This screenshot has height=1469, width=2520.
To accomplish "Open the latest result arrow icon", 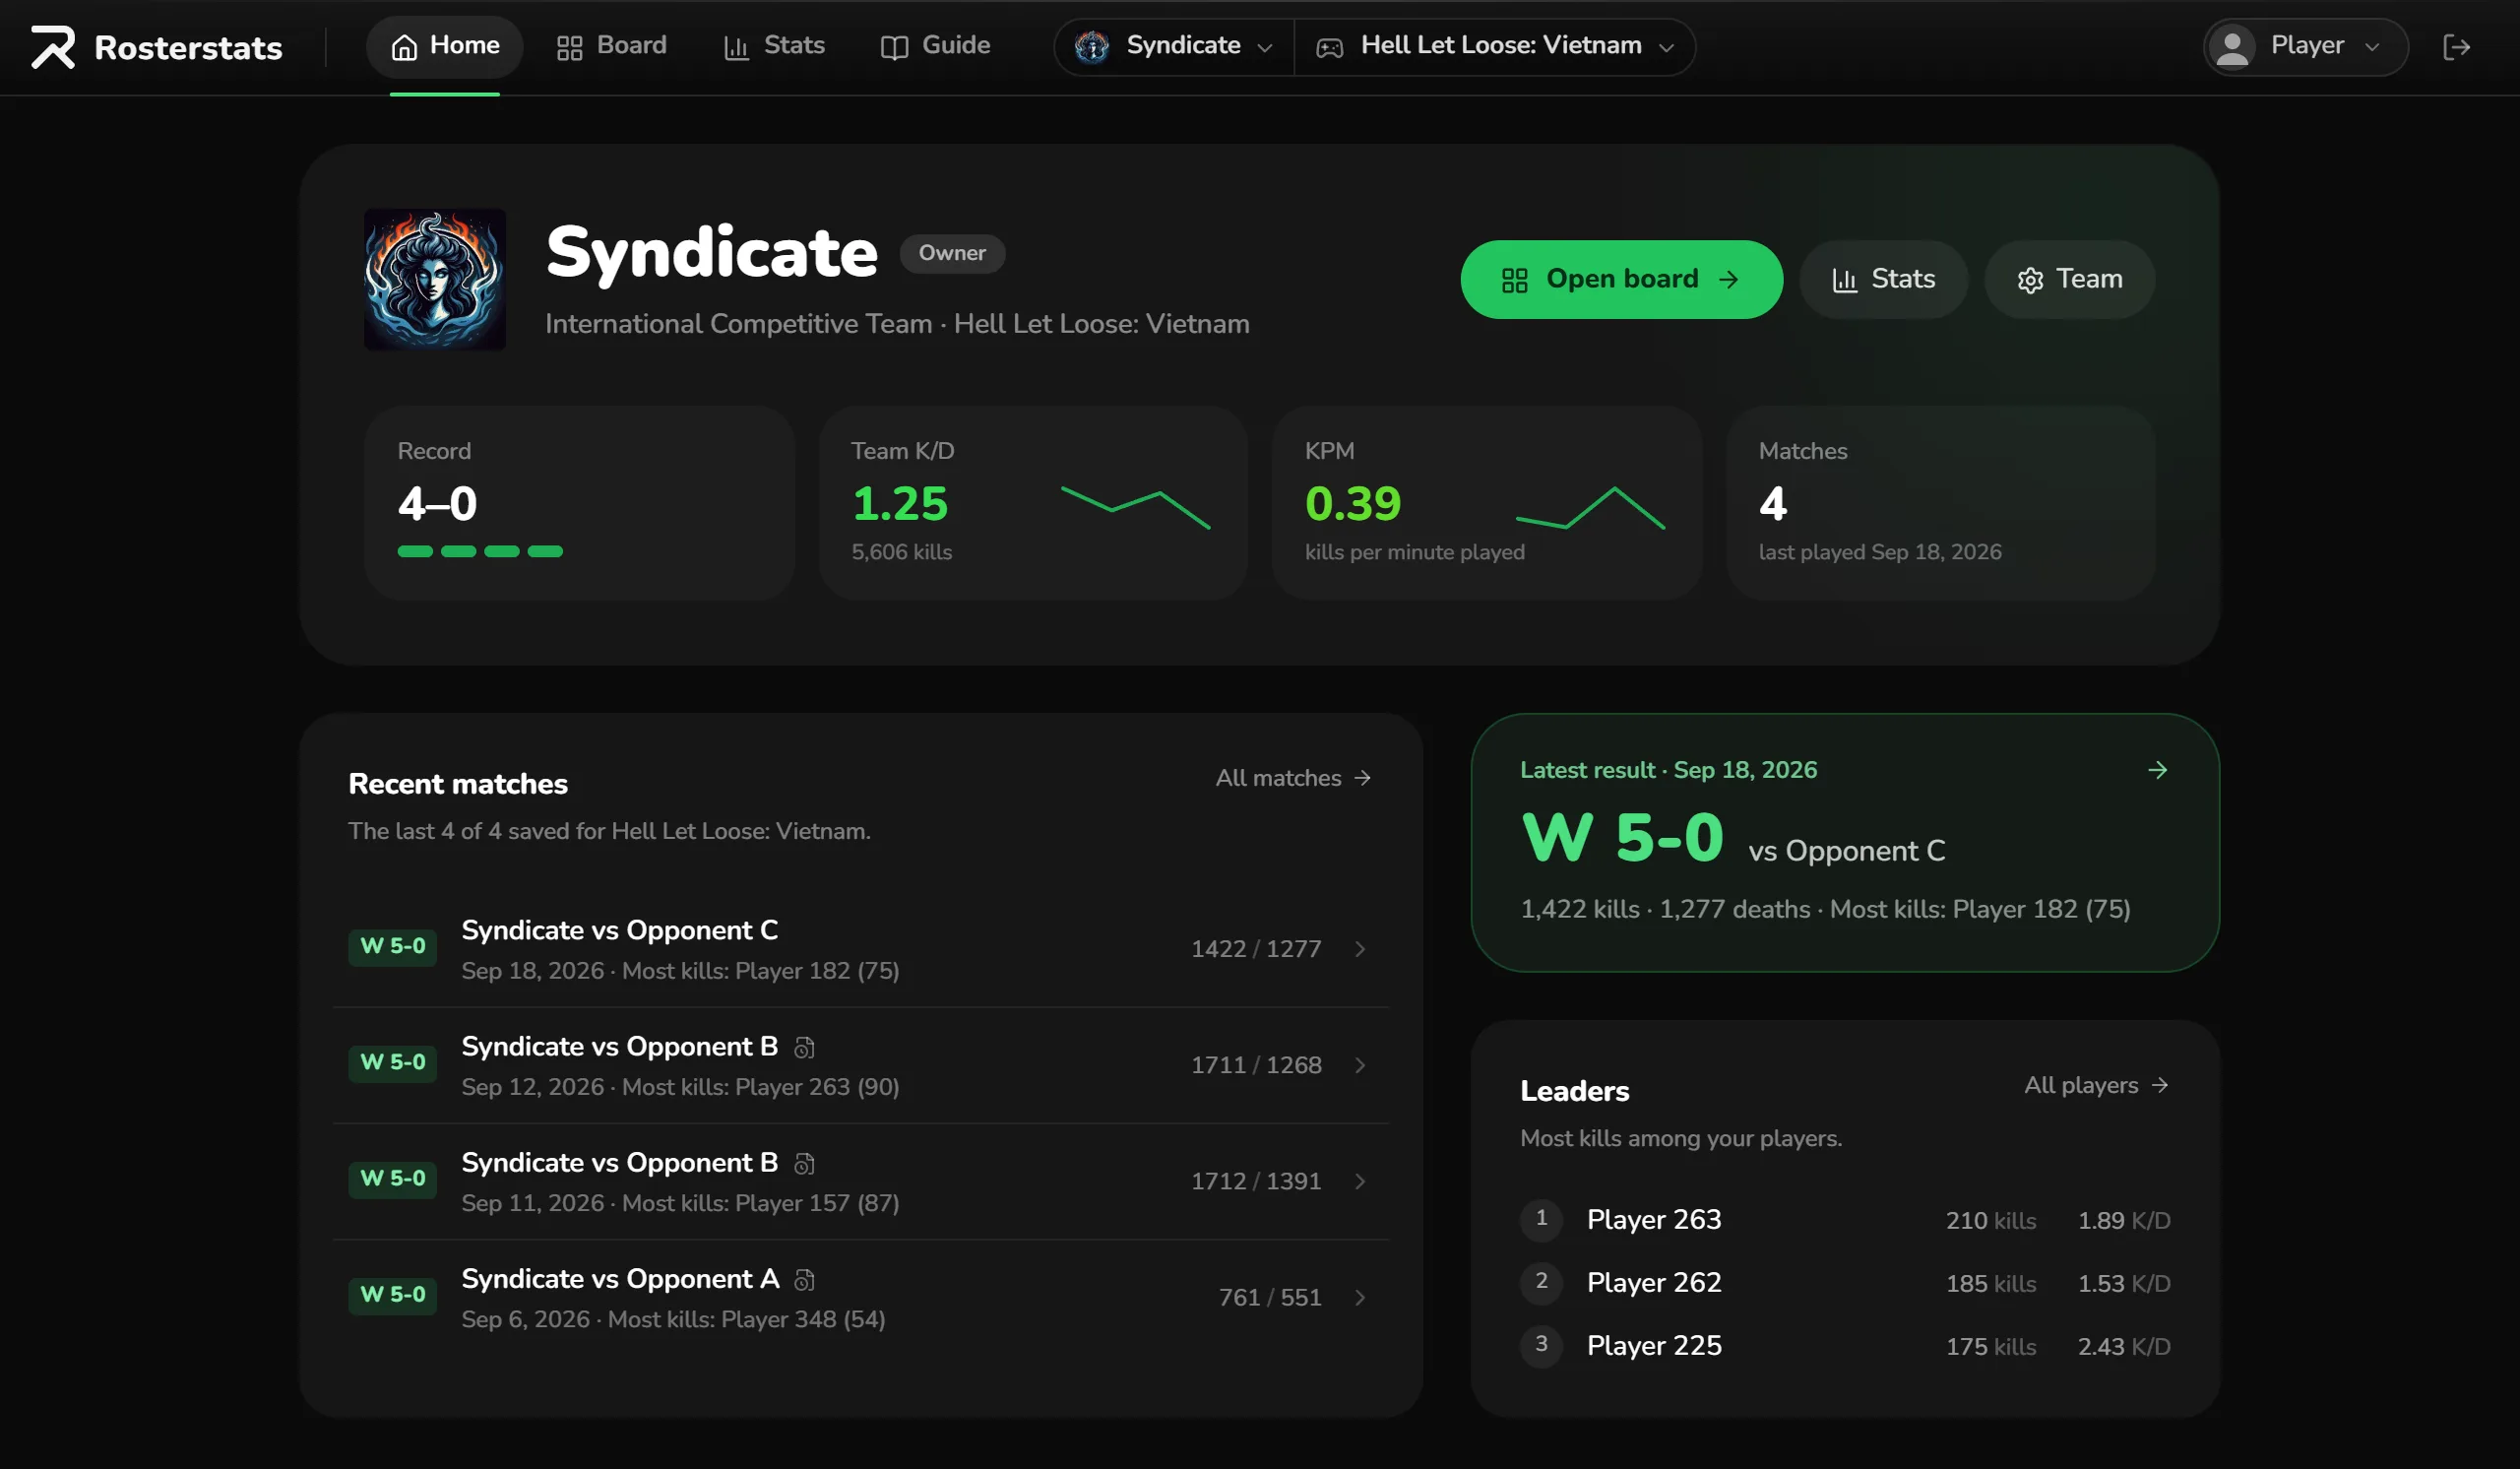I will (x=2157, y=769).
